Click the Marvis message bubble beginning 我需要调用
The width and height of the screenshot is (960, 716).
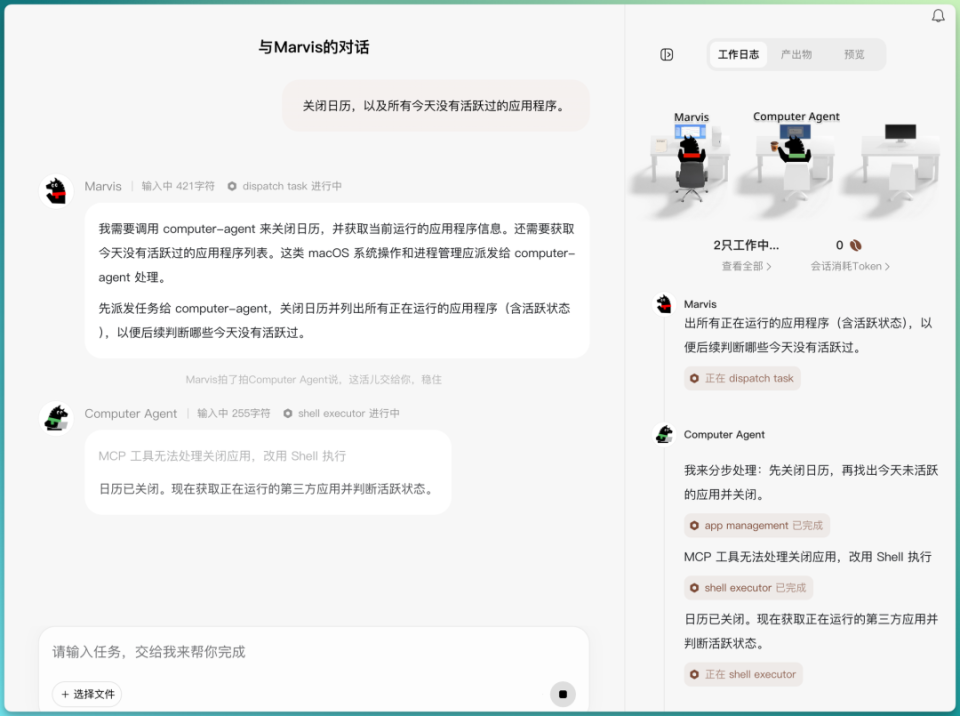[x=337, y=281]
